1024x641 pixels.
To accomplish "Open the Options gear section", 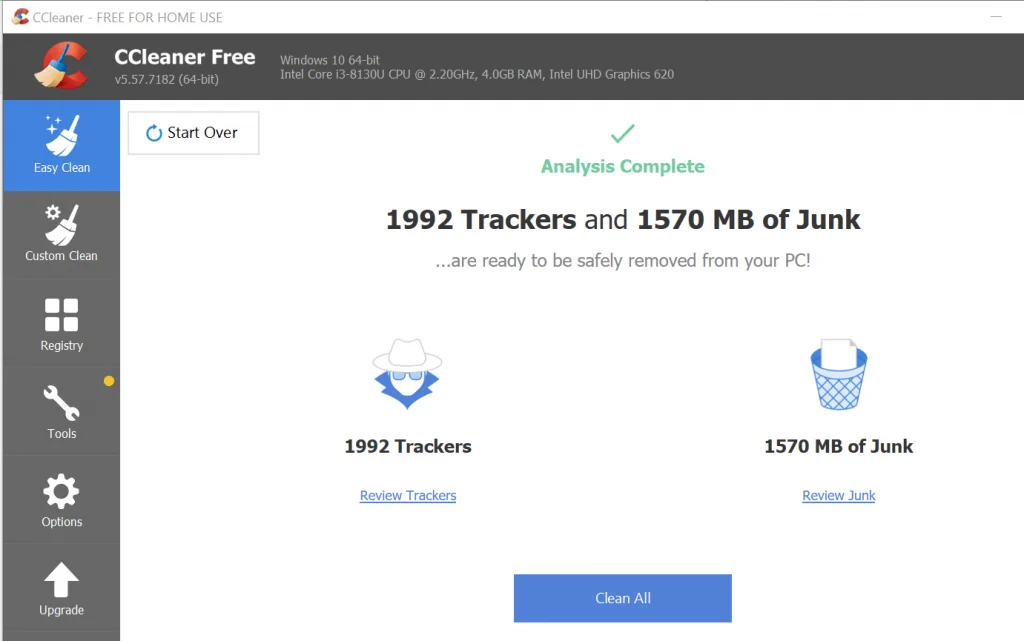I will 61,499.
